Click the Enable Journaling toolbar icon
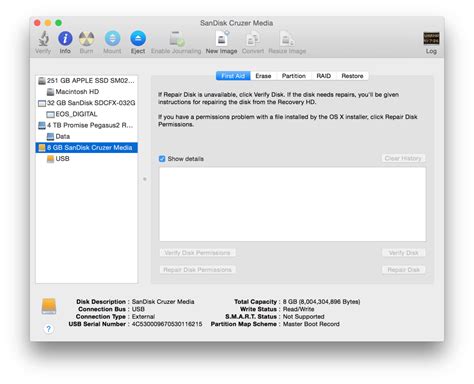Image resolution: width=474 pixels, height=384 pixels. pos(176,39)
